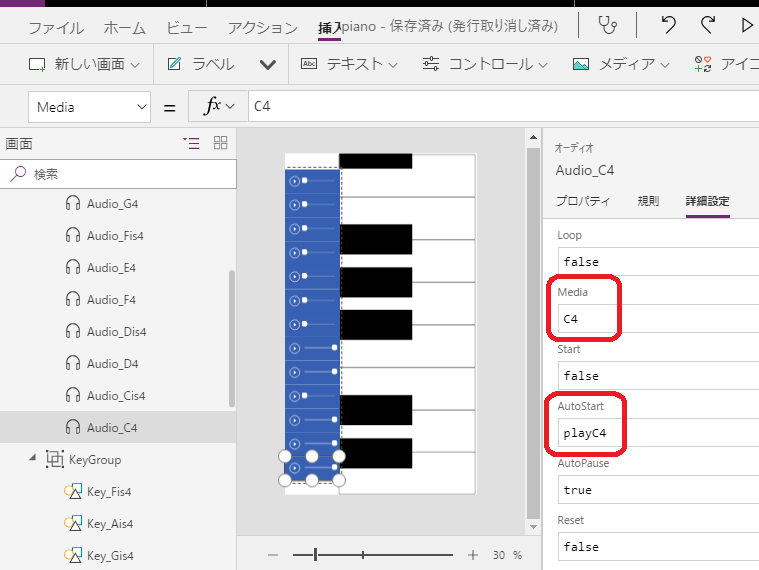Click play on the topmost audio control
The width and height of the screenshot is (759, 570).
(x=294, y=181)
